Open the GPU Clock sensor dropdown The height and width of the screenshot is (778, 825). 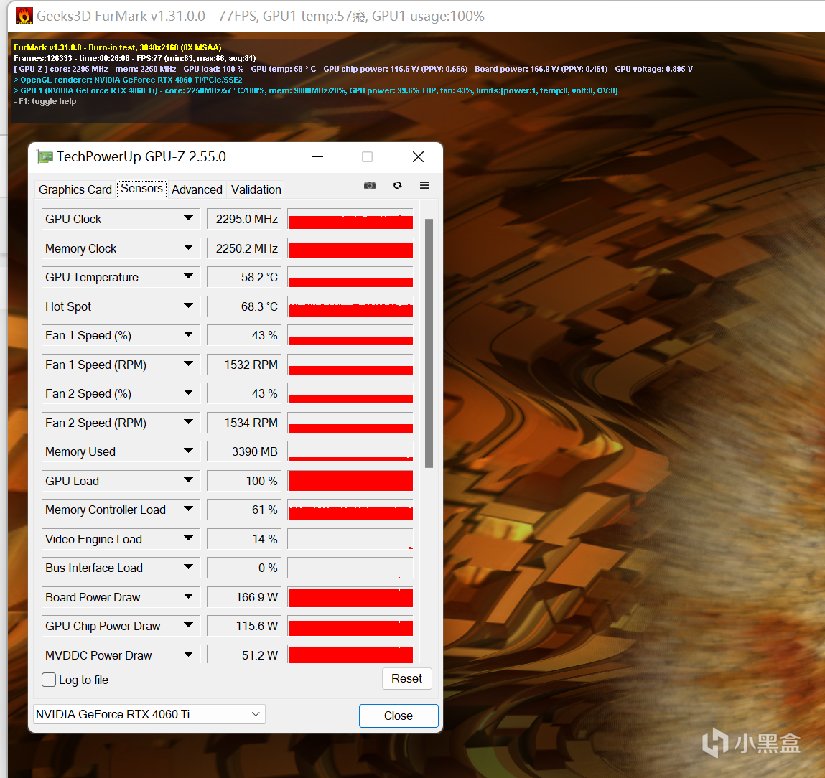(188, 218)
